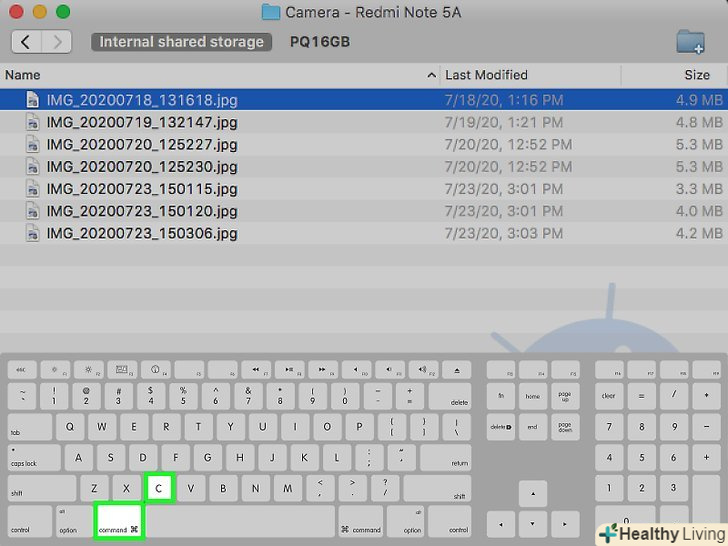Sort files by the Last Modified column
The height and width of the screenshot is (546, 728).
486,75
